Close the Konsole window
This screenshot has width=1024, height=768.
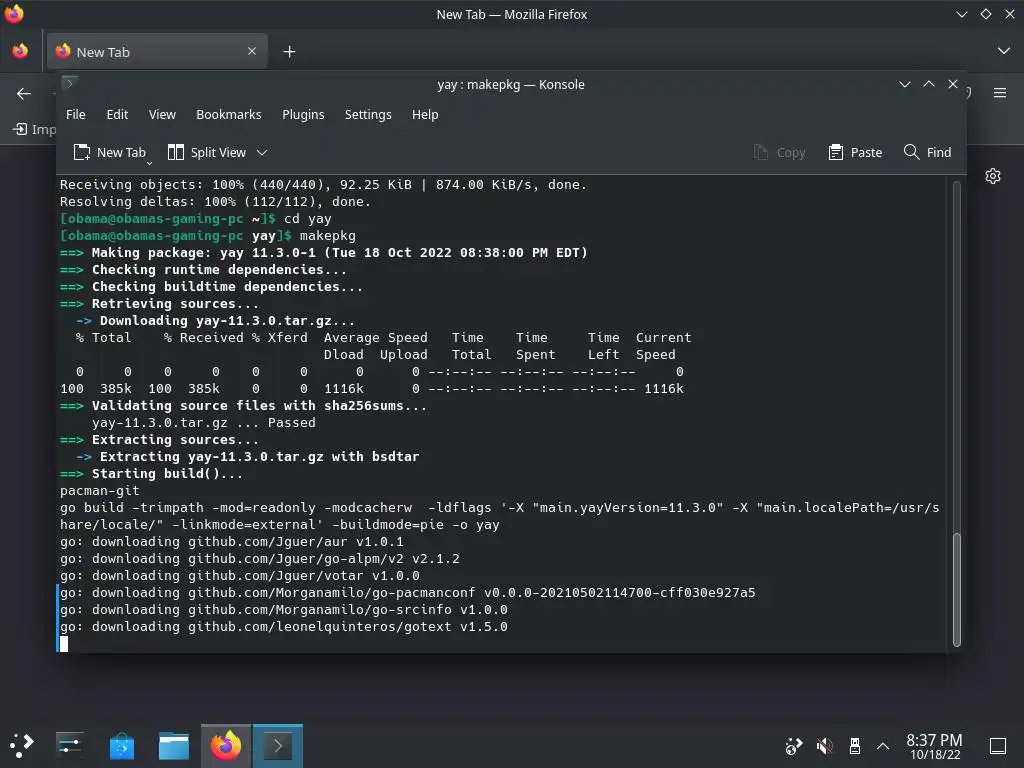pyautogui.click(x=953, y=84)
